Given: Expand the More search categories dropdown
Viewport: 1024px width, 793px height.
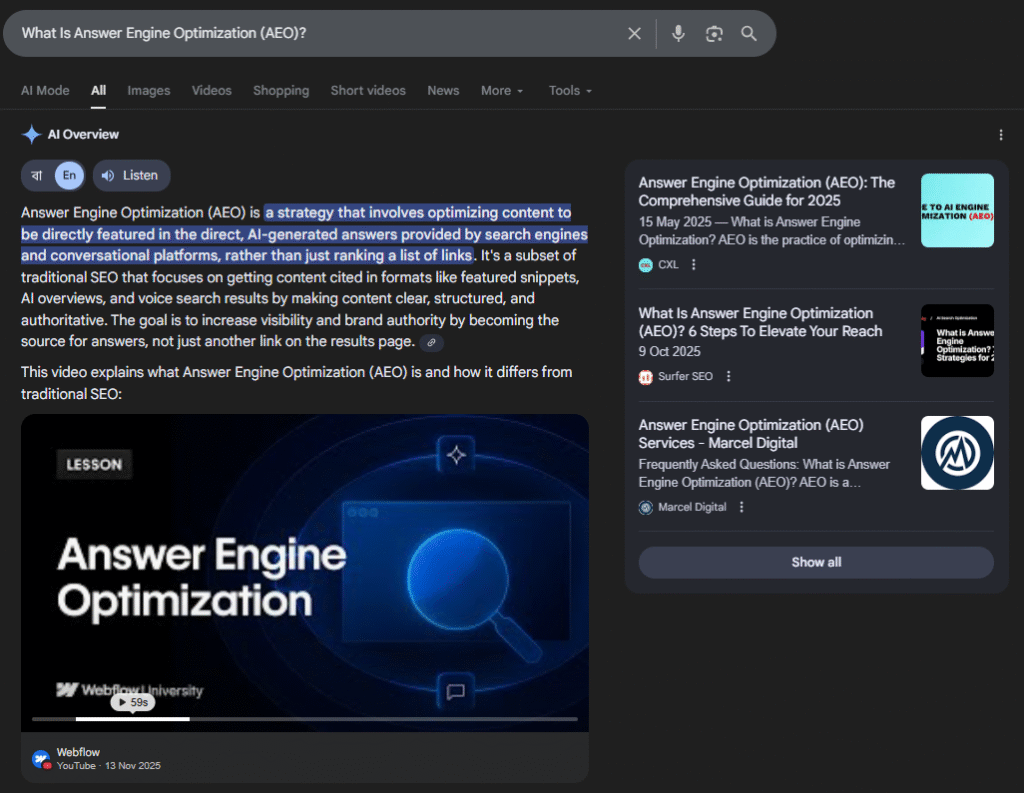Looking at the screenshot, I should (502, 90).
